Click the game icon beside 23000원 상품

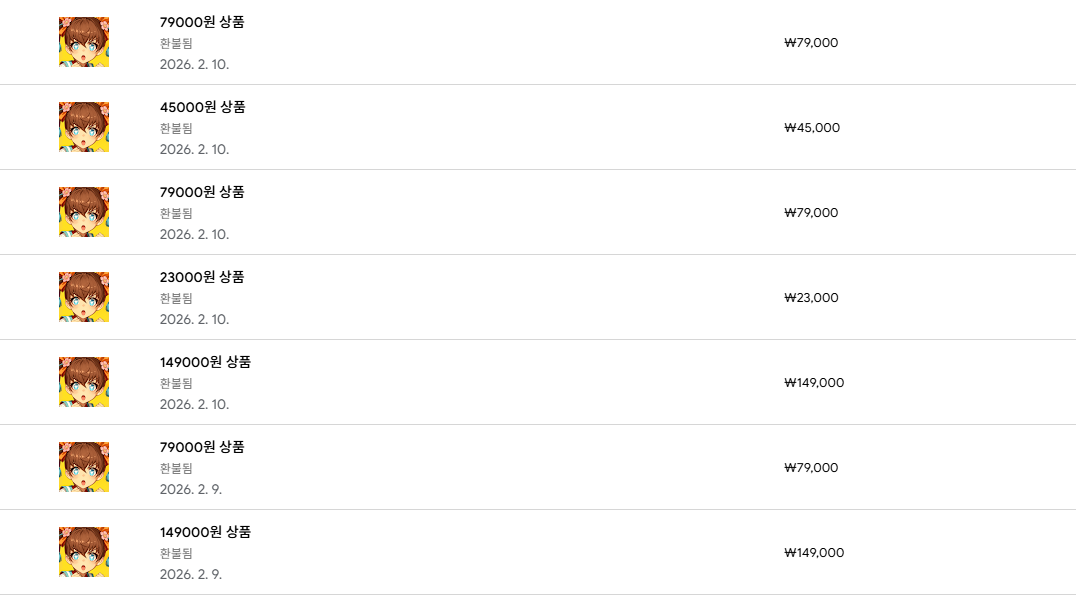pyautogui.click(x=84, y=297)
